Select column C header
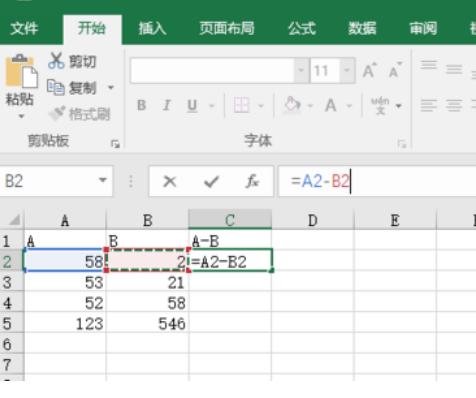The width and height of the screenshot is (476, 398). pyautogui.click(x=230, y=220)
